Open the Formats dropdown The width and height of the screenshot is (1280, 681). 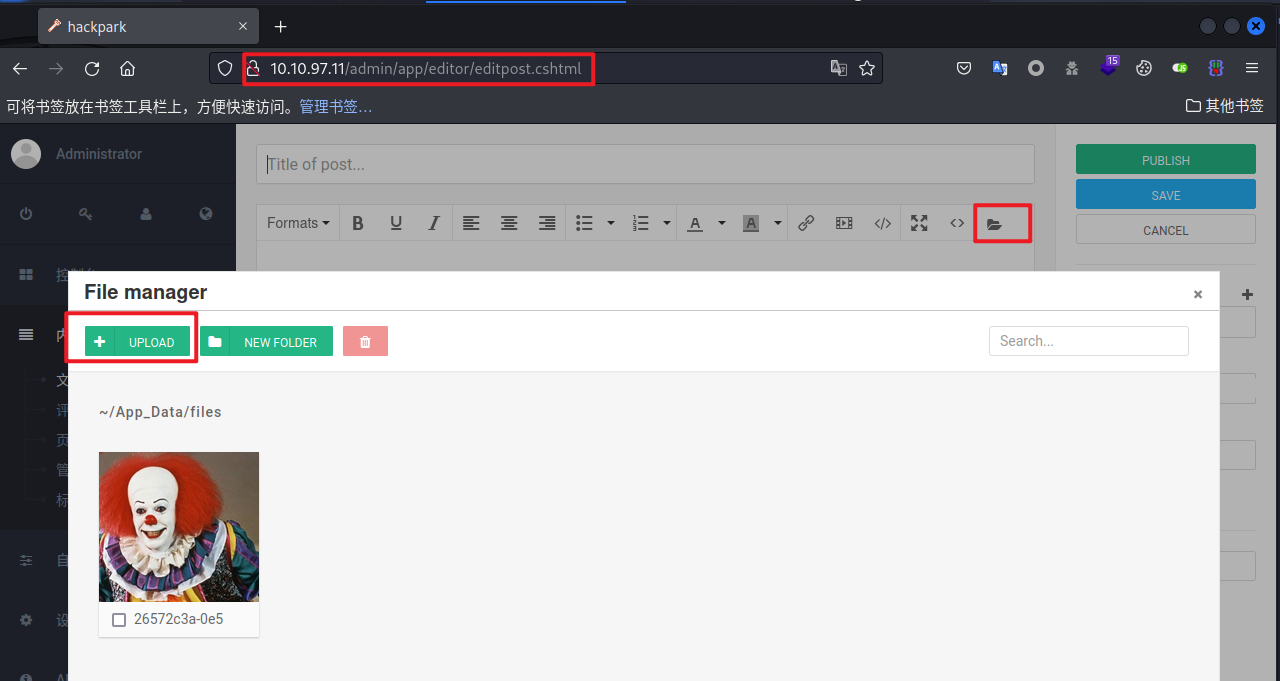298,223
